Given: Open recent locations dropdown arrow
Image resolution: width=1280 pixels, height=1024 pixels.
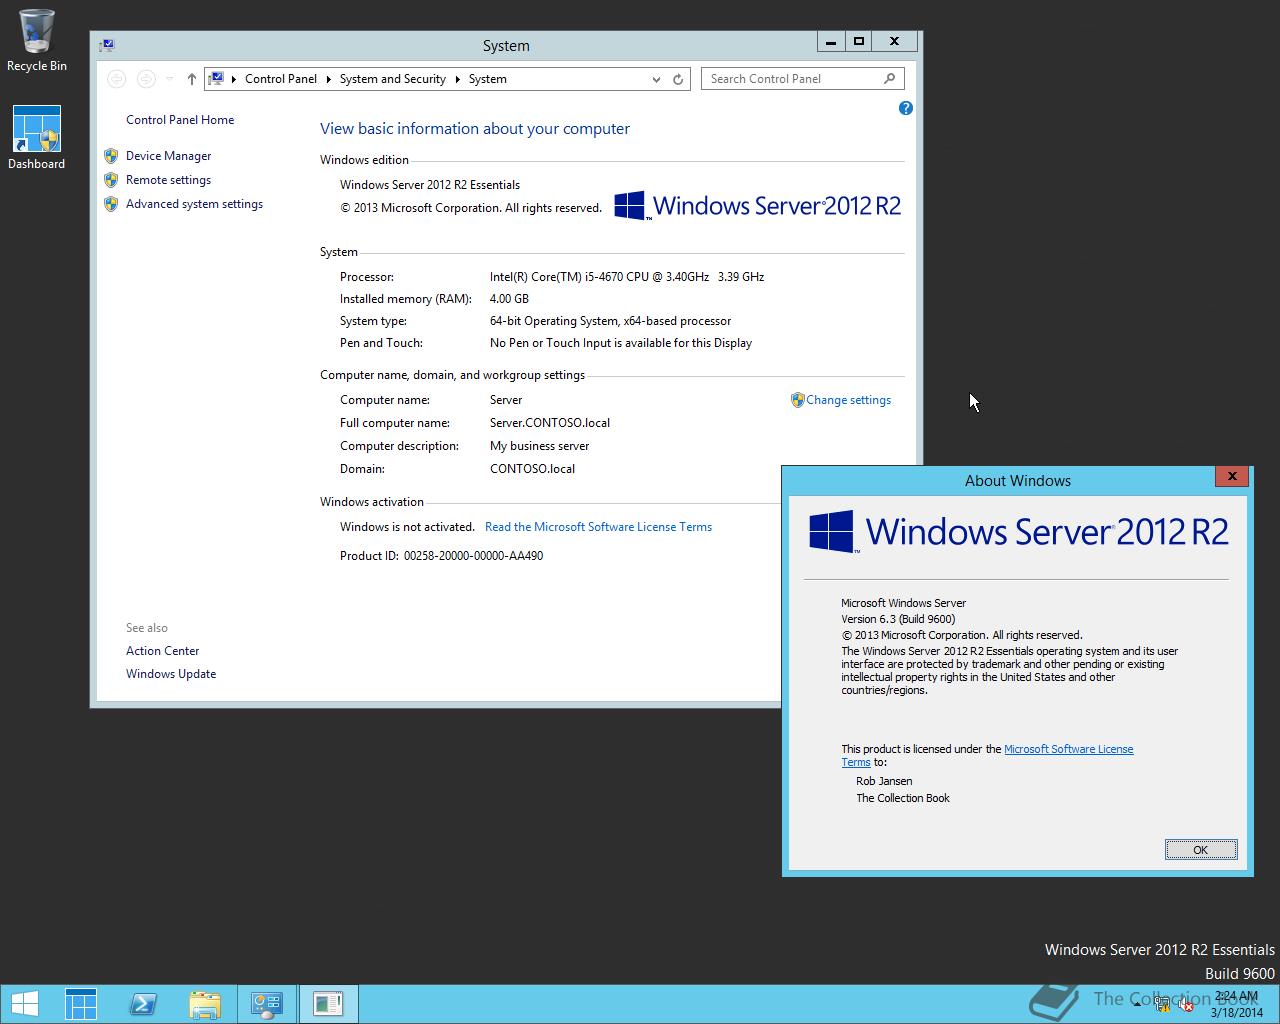Looking at the screenshot, I should pos(170,79).
